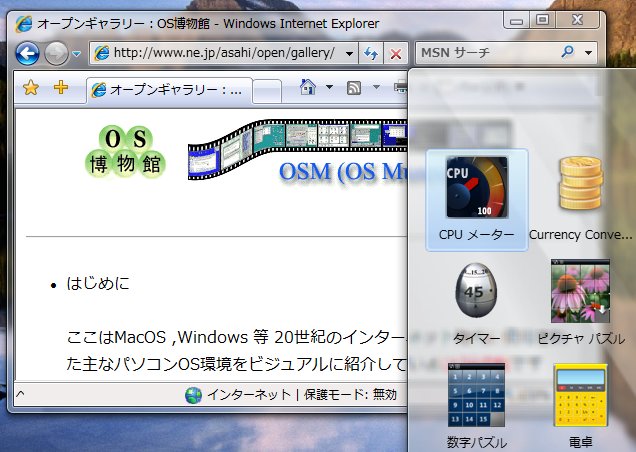This screenshot has width=636, height=452.
Task: Click the 保護モード: 無効 status text
Action: [350, 394]
